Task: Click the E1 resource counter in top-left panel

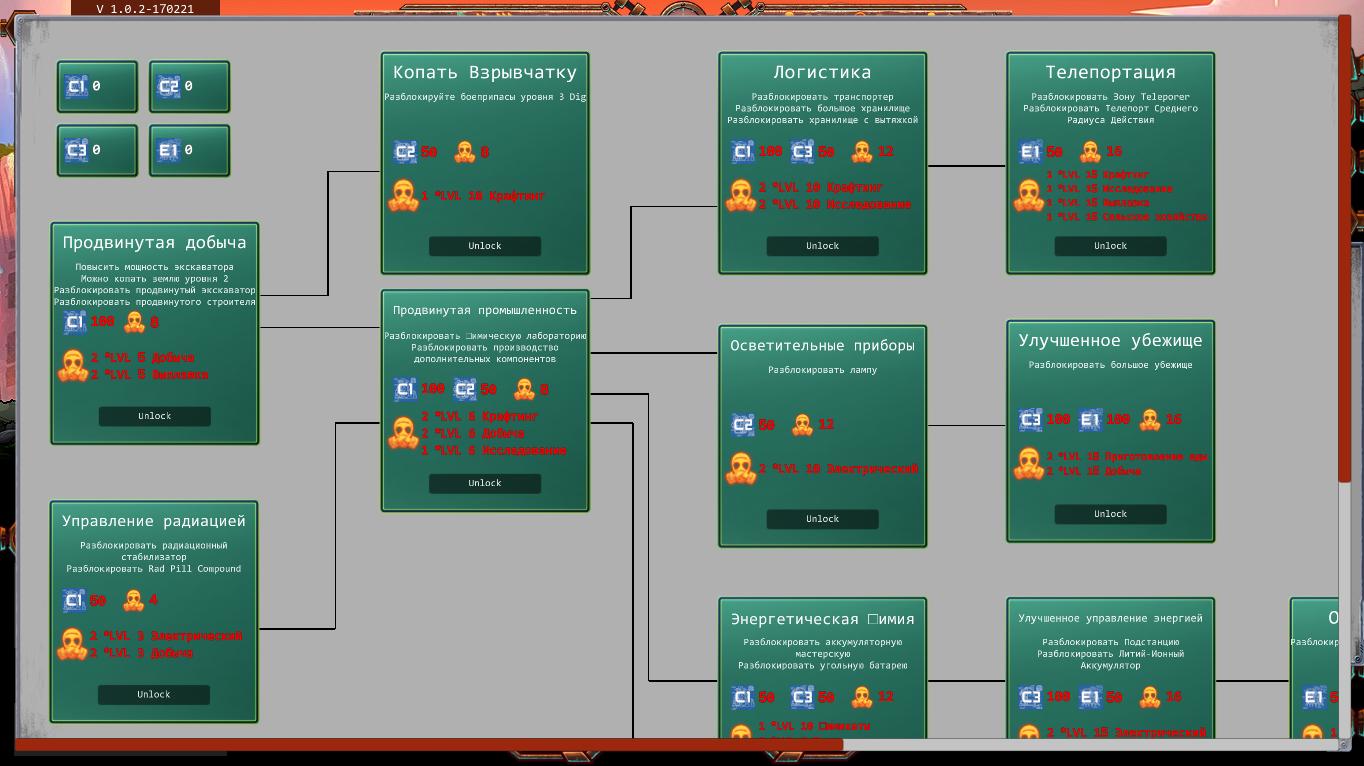Action: pos(189,150)
